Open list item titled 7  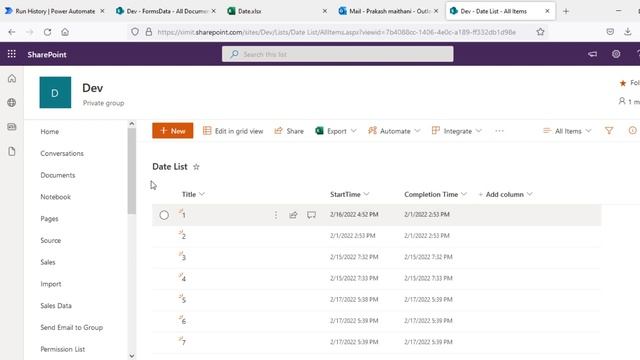point(184,342)
